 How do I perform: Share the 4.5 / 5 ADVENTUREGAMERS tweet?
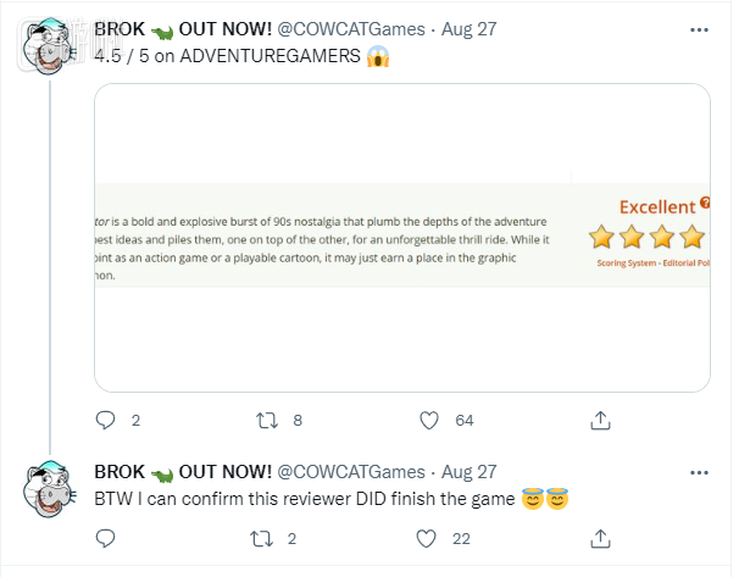[600, 421]
